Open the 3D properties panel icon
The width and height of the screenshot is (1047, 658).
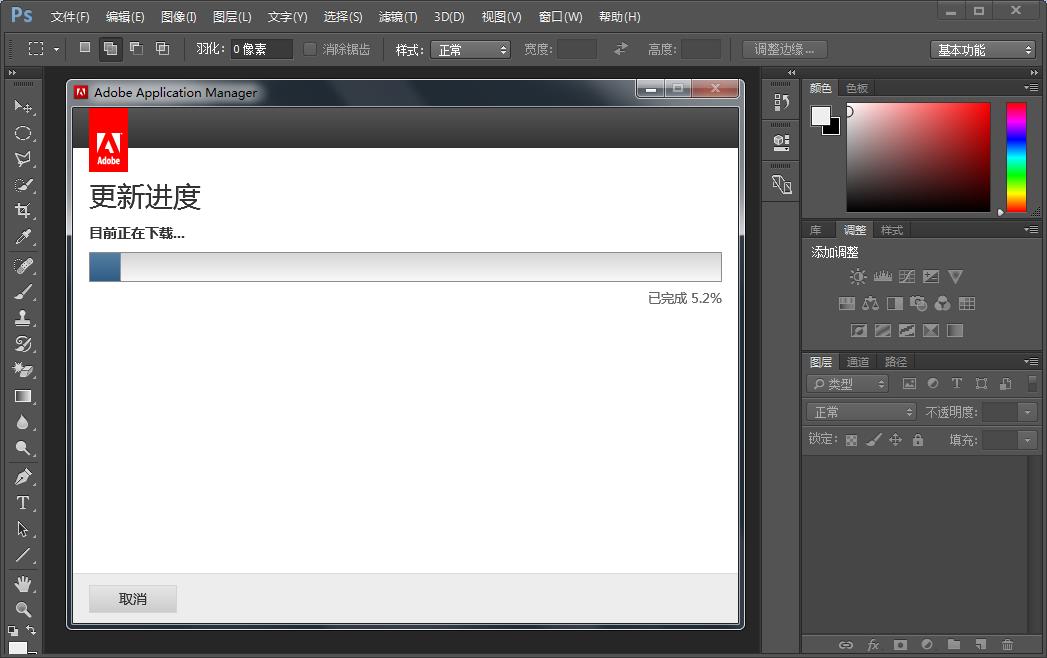coord(781,142)
